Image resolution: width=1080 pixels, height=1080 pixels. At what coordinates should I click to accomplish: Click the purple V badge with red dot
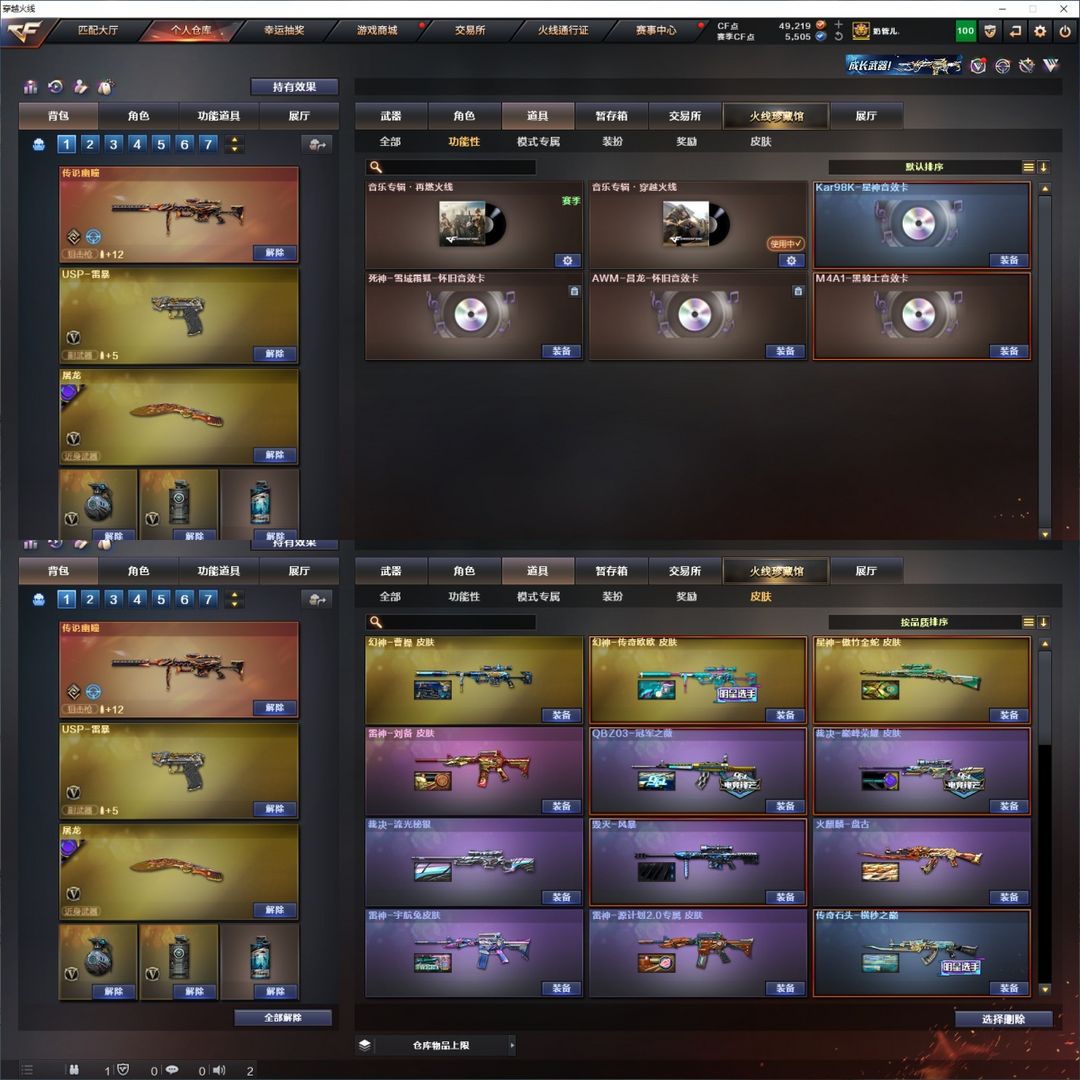[978, 65]
